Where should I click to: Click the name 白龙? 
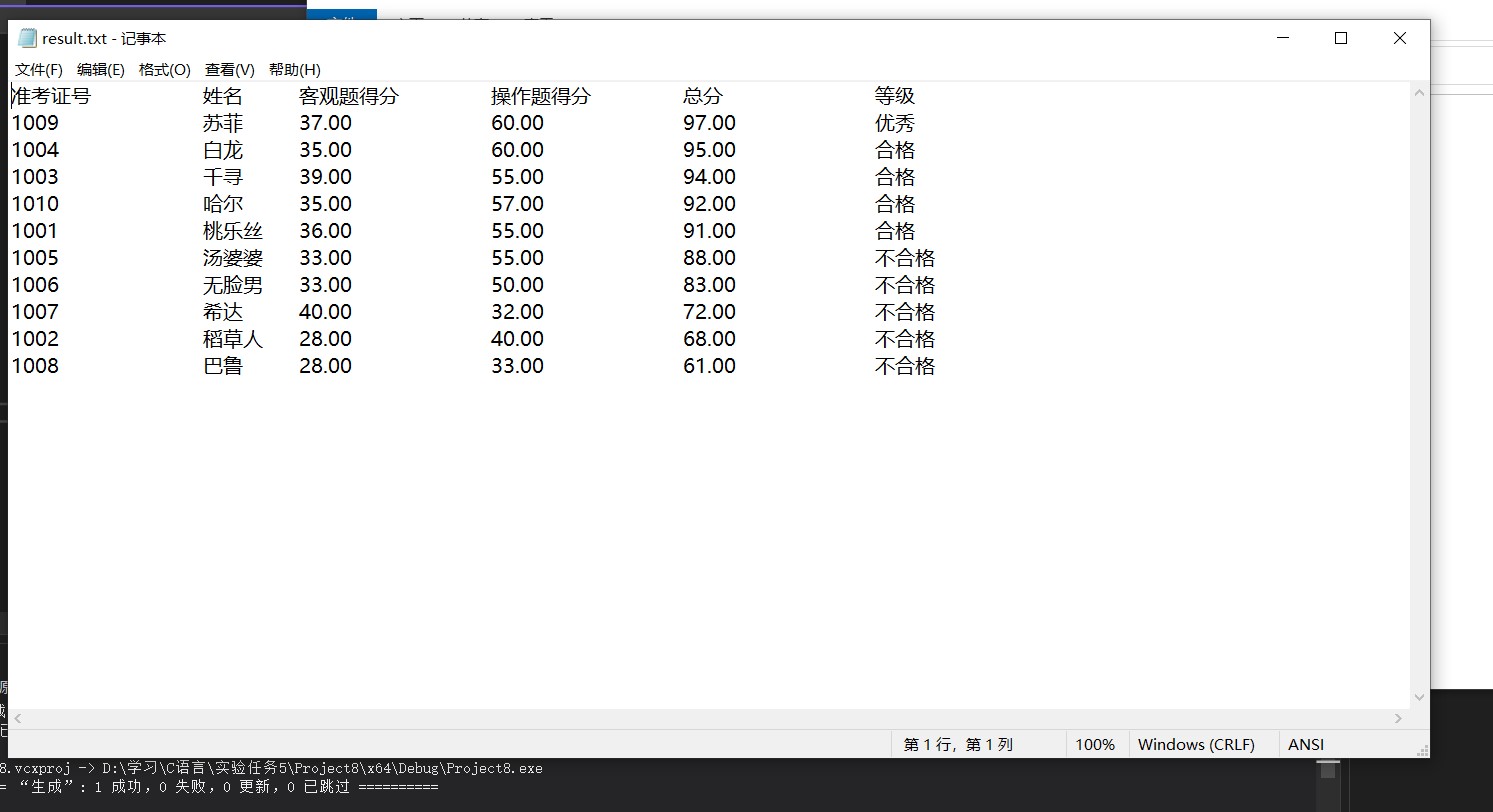point(223,150)
